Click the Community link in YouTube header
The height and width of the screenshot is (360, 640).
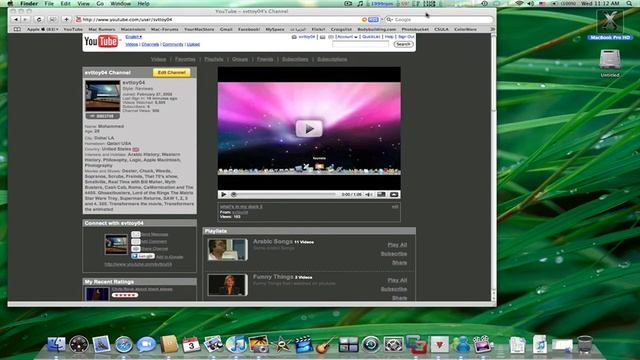point(173,44)
